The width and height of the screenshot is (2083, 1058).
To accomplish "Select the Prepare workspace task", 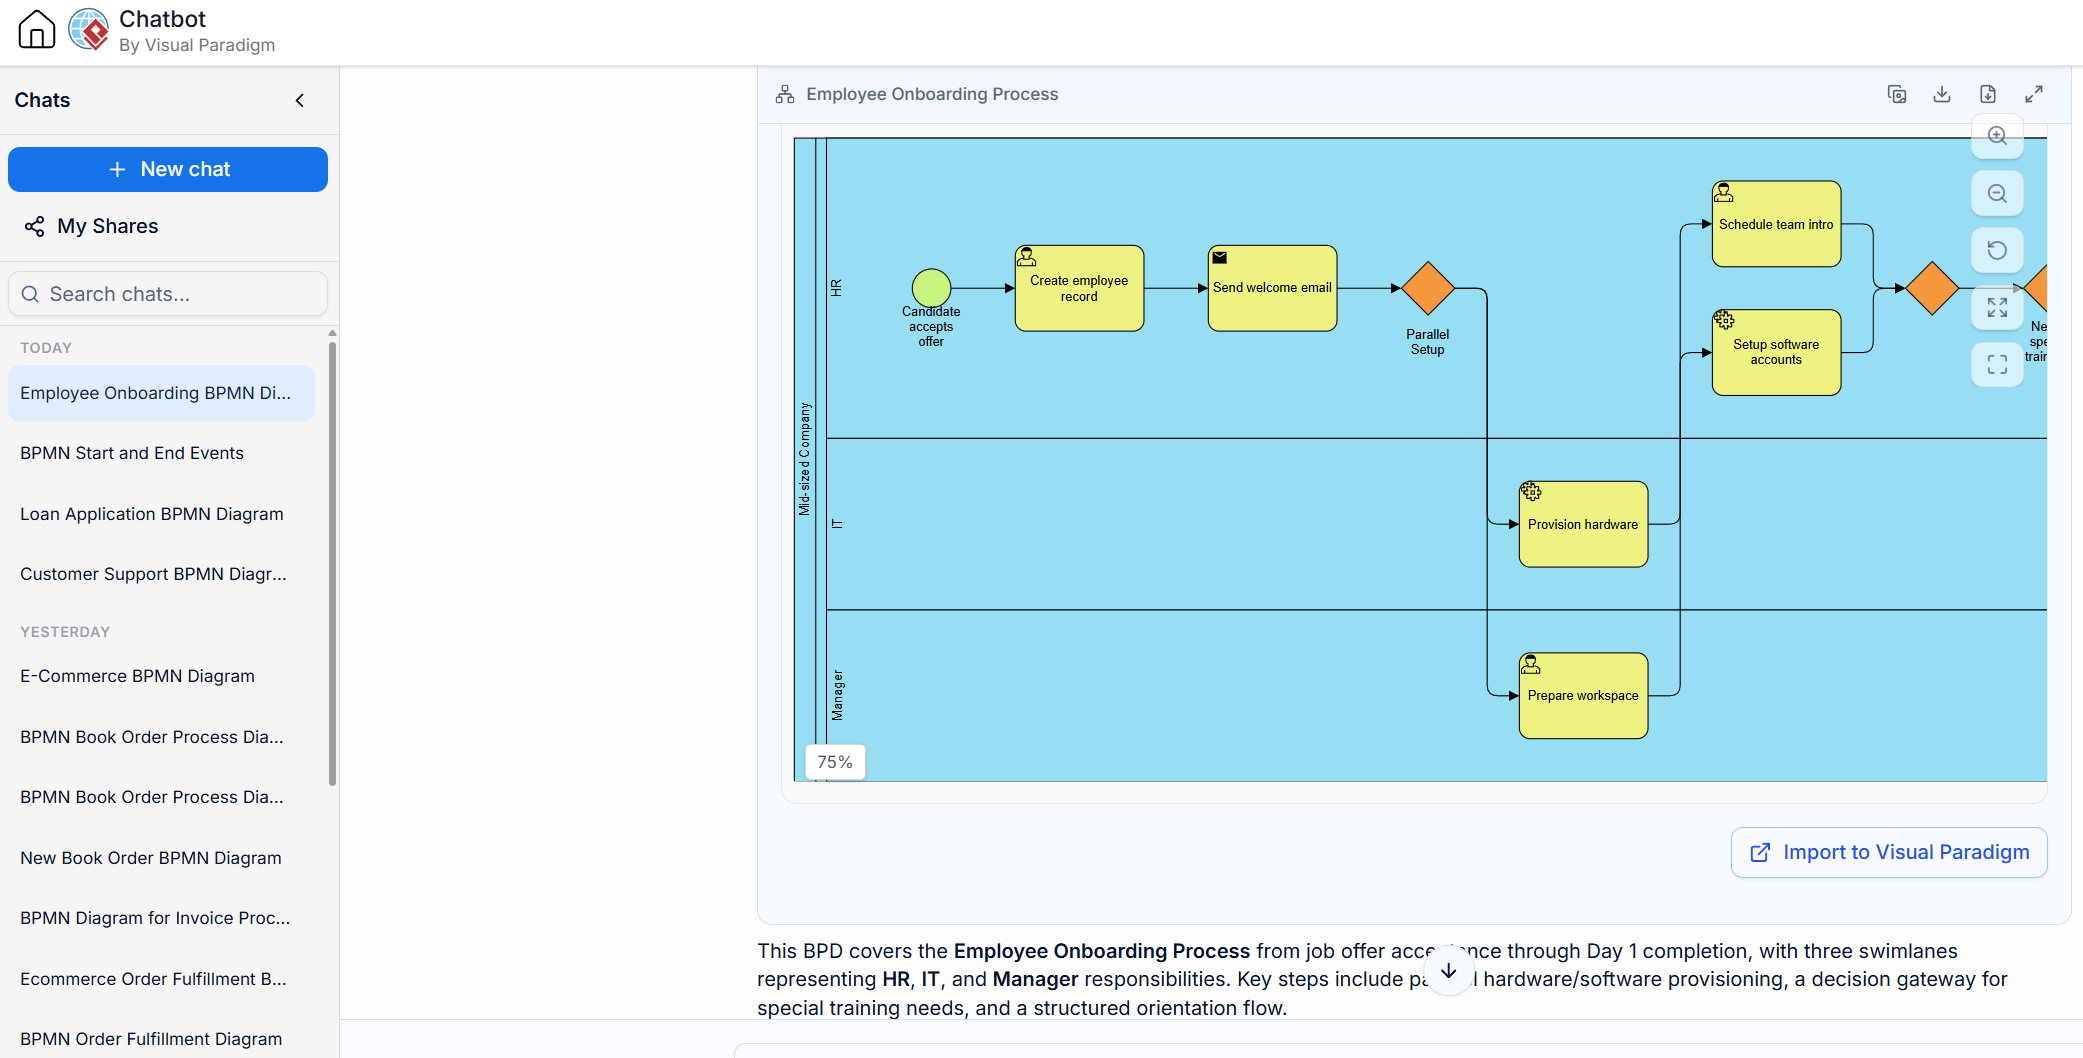I will pos(1583,696).
